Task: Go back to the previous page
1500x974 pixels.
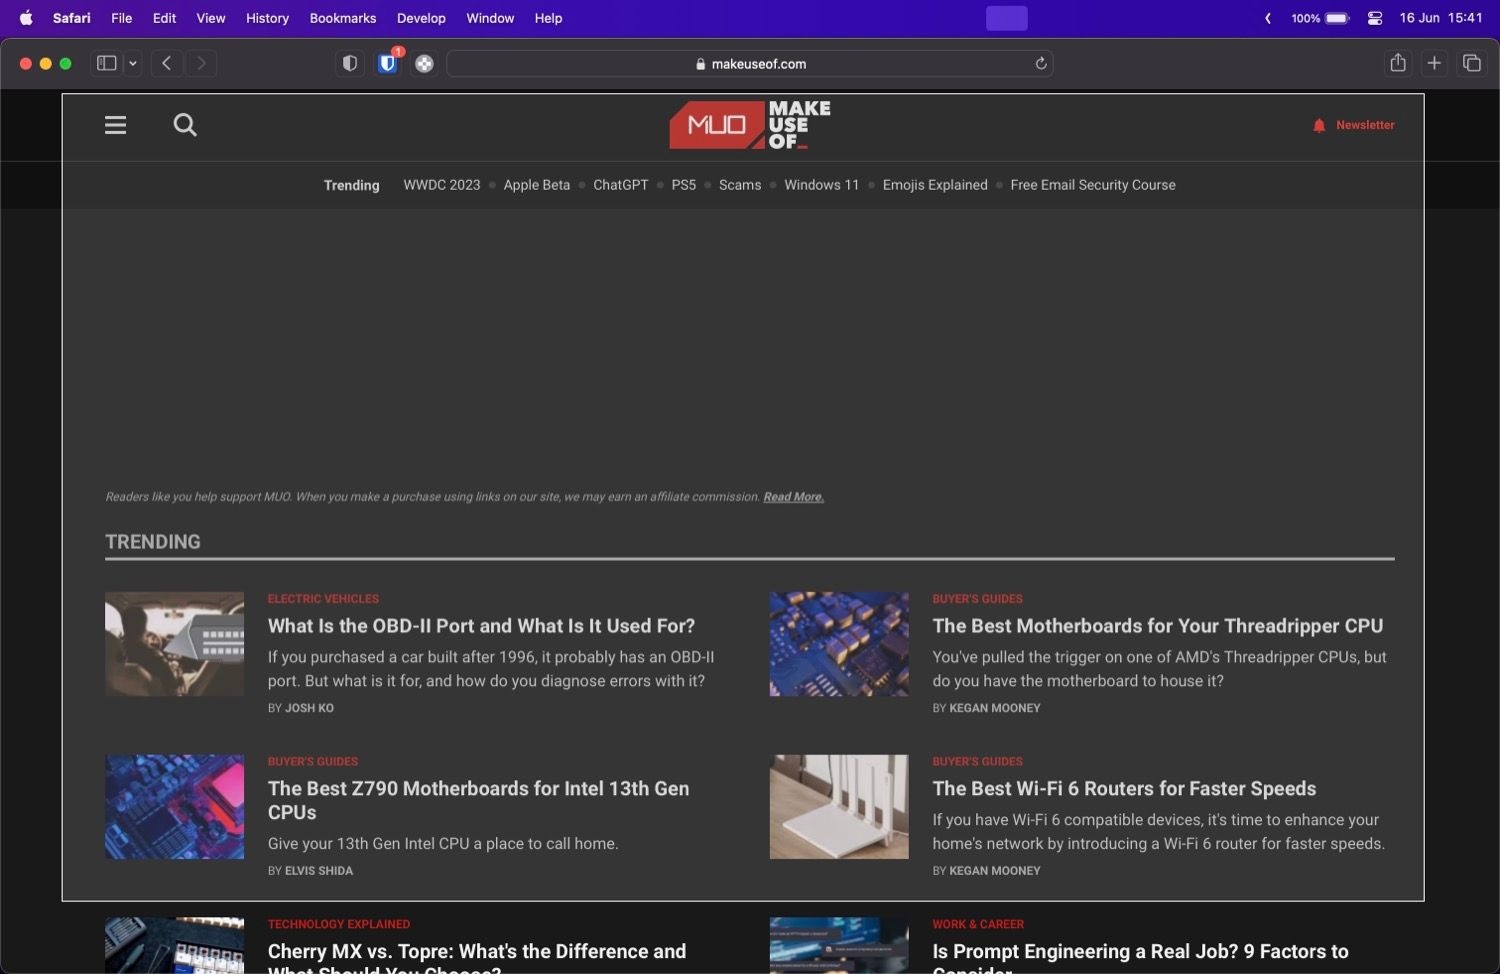Action: pyautogui.click(x=167, y=63)
